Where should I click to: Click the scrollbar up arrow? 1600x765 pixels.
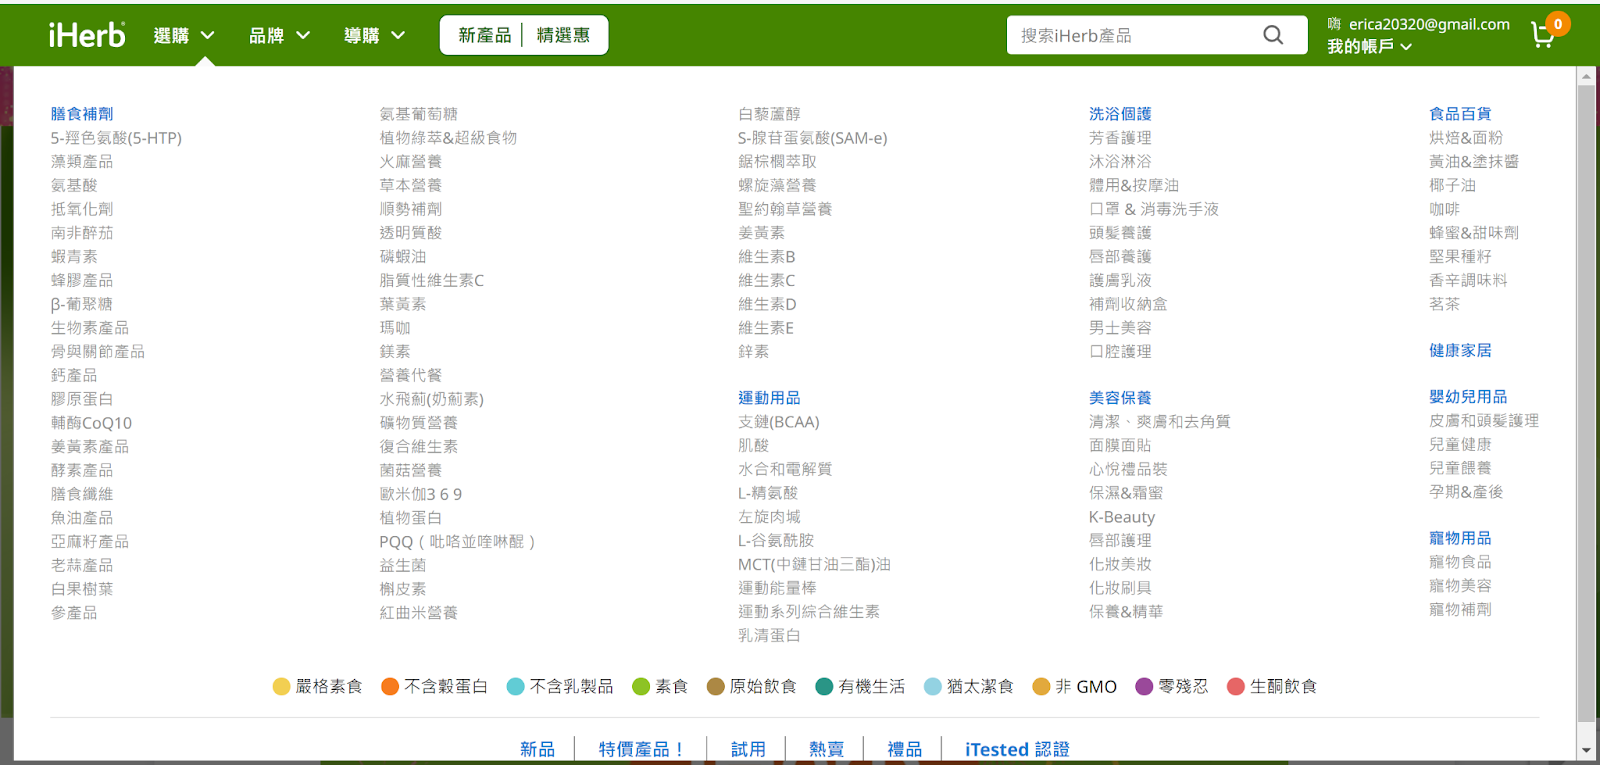coord(1586,76)
